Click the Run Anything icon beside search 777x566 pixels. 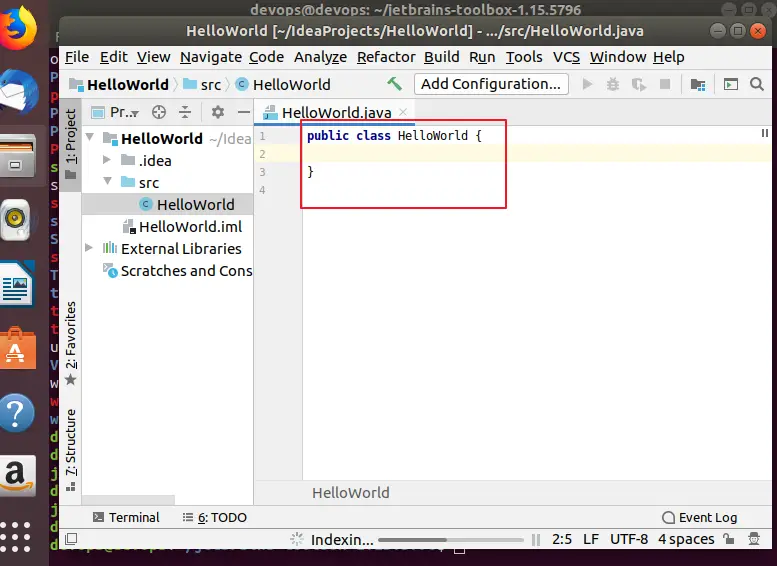point(730,84)
